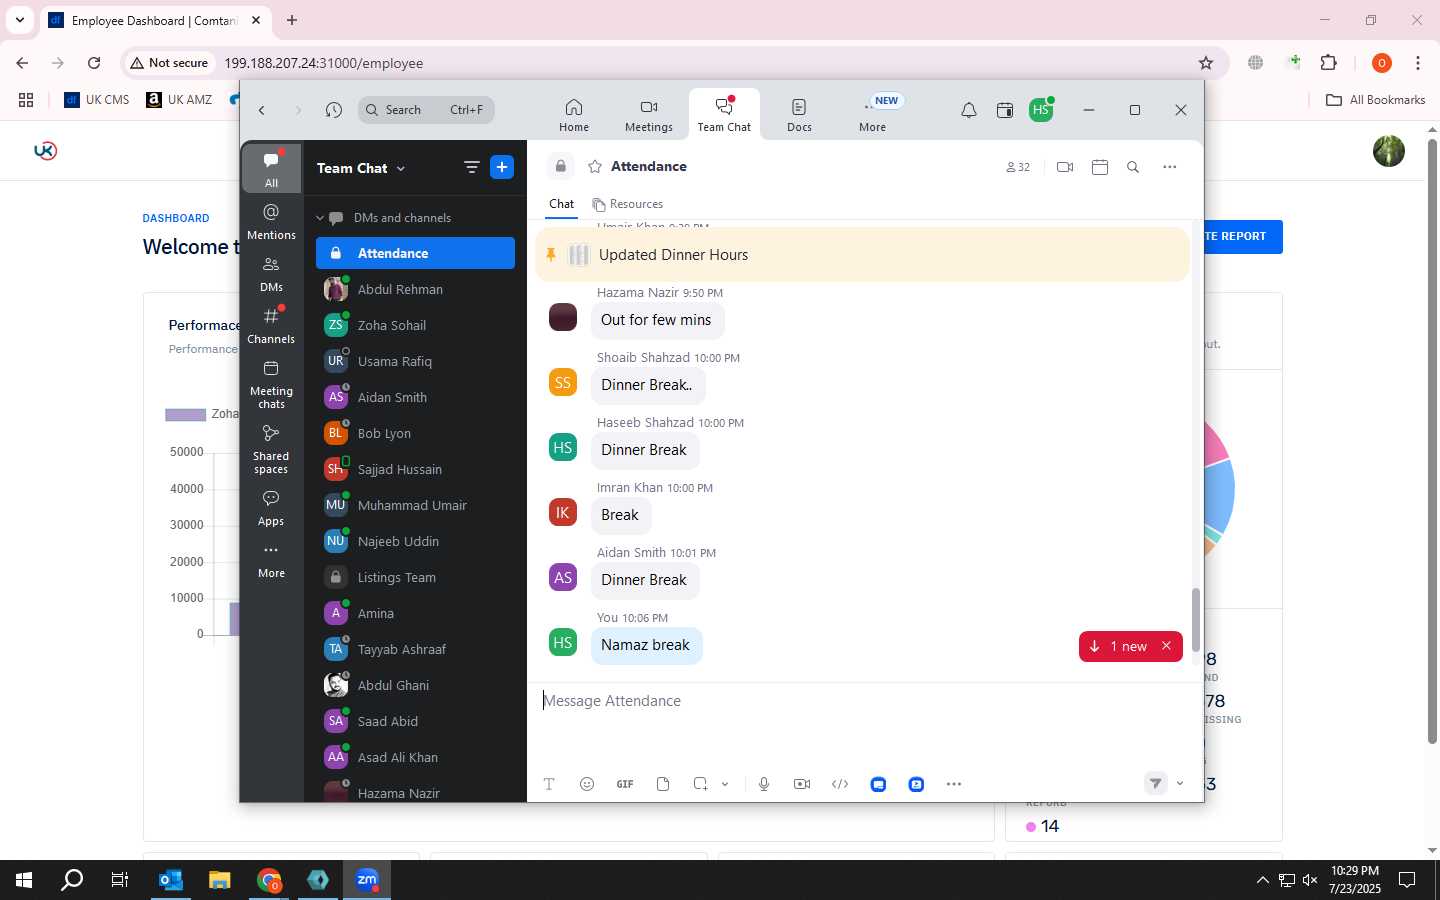
Task: Select the Chat tab in Attendance
Action: point(561,204)
